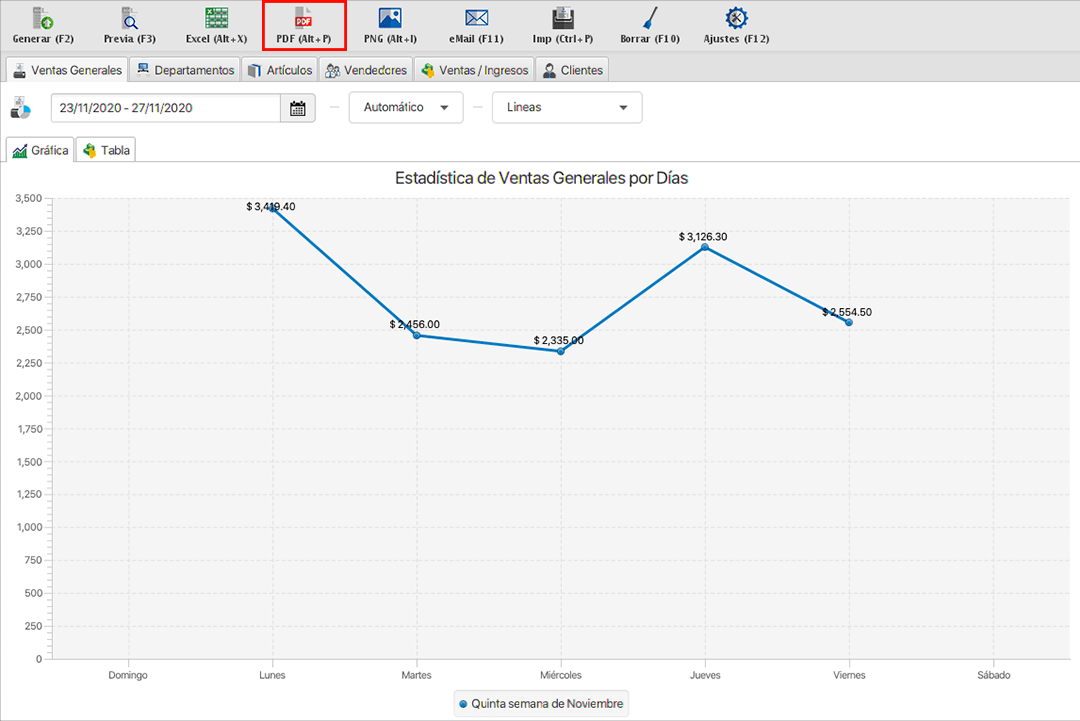Open Previa (F3) print preview
This screenshot has width=1080, height=721.
click(x=130, y=26)
